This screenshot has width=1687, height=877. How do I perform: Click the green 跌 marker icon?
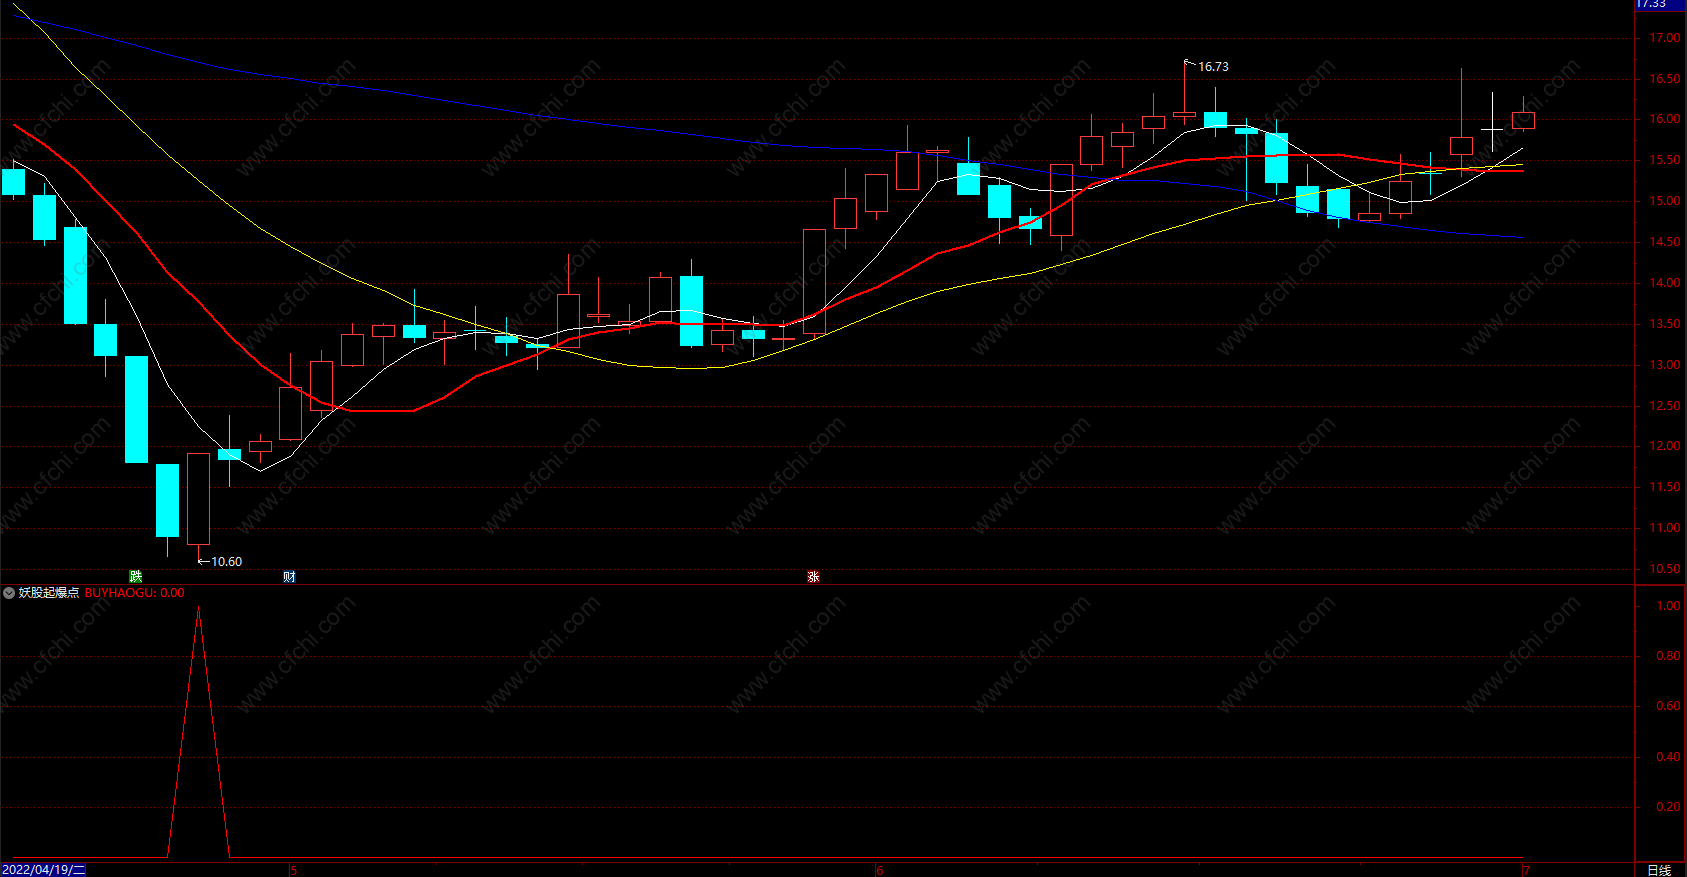(x=136, y=576)
